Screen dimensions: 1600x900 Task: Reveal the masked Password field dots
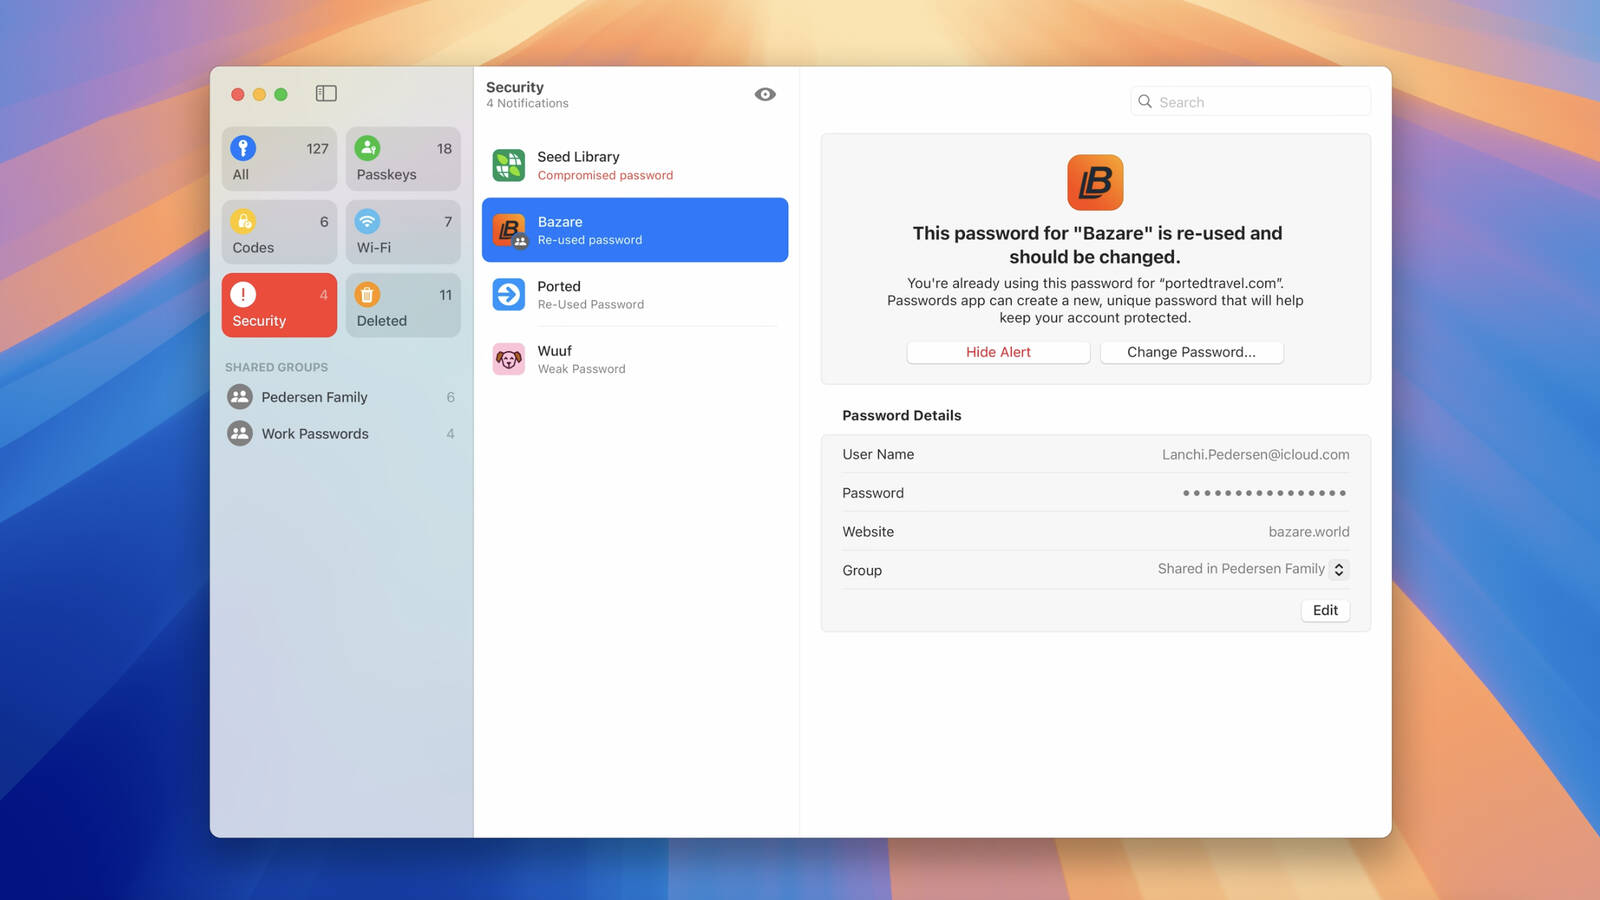coord(1264,493)
